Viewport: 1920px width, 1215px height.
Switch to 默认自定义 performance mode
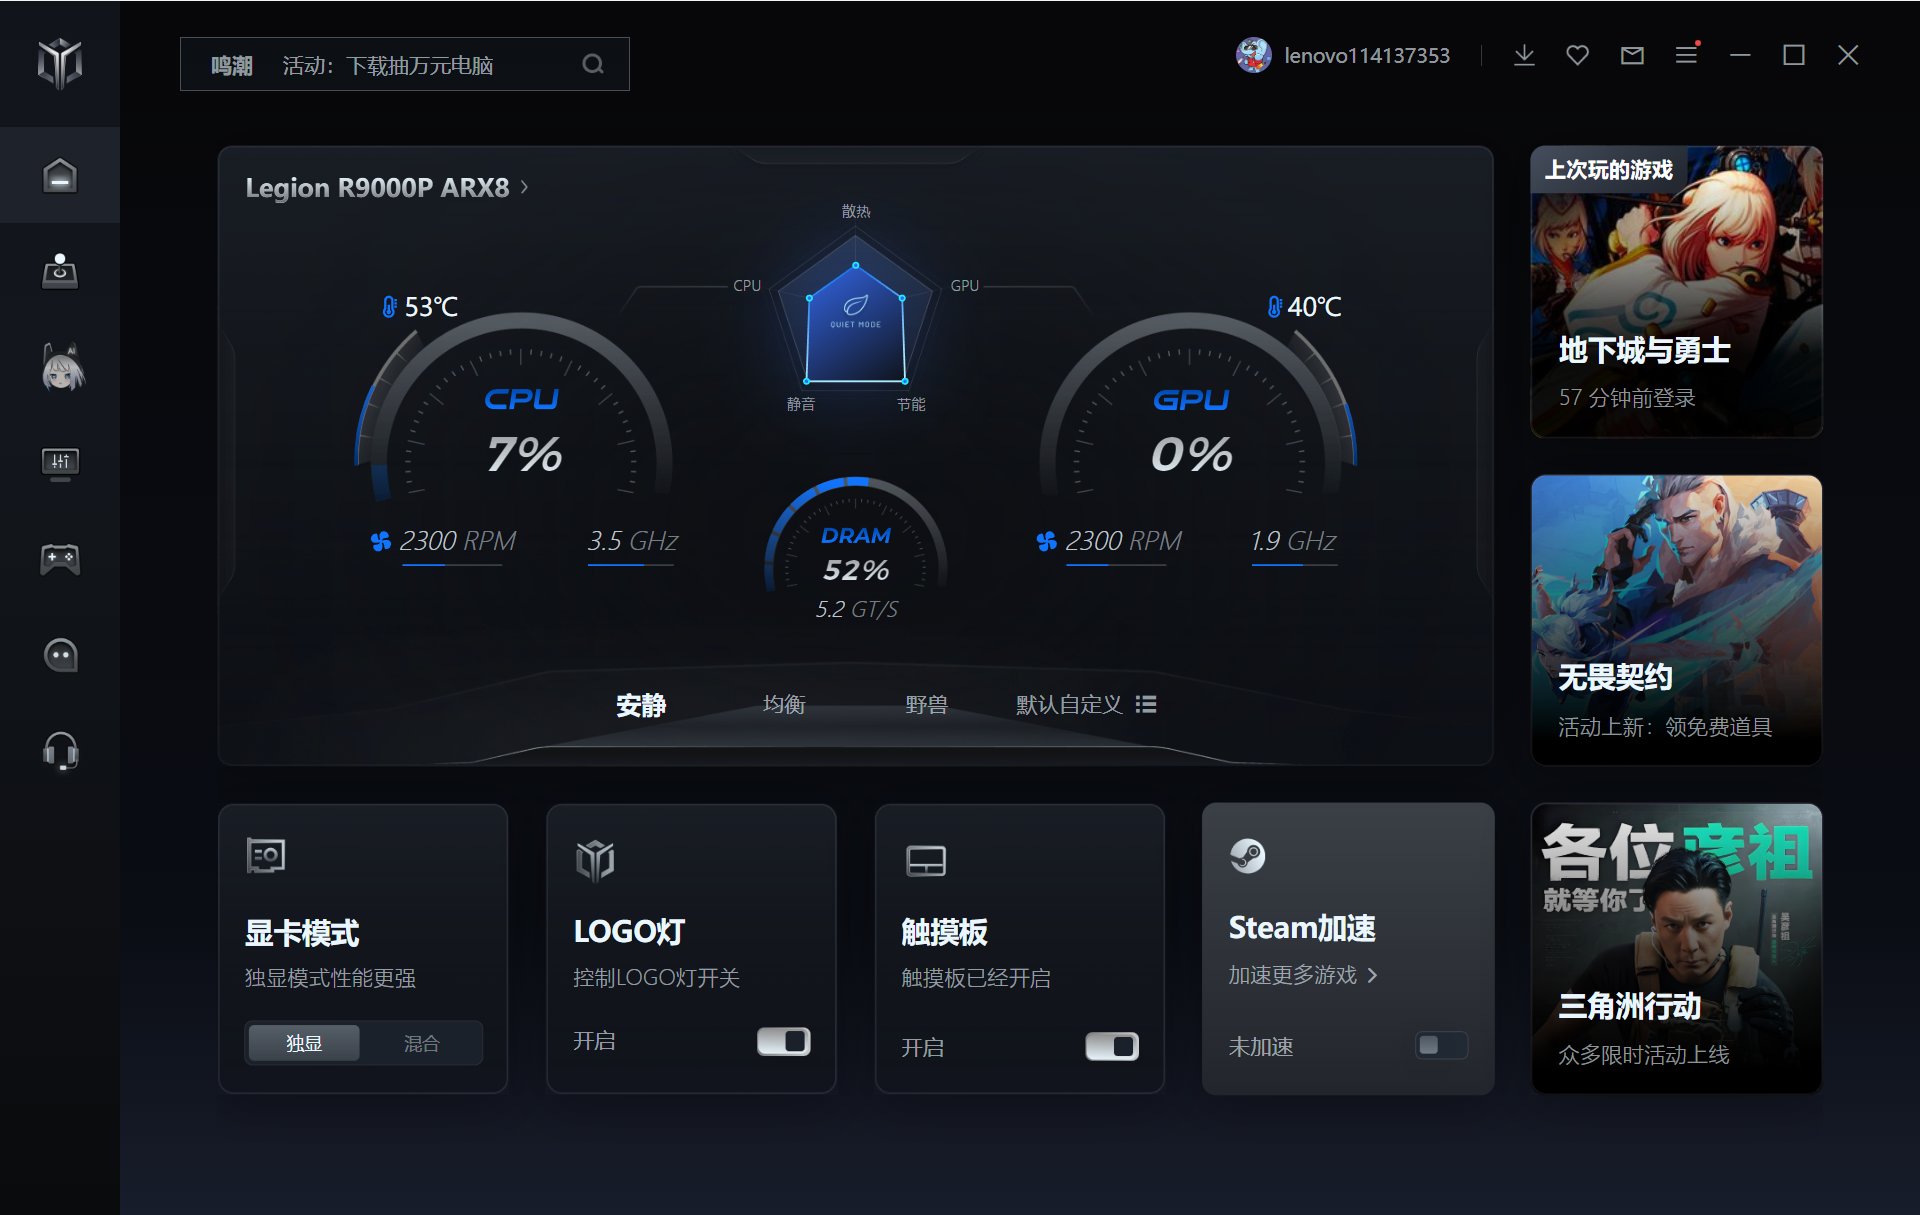click(1069, 705)
